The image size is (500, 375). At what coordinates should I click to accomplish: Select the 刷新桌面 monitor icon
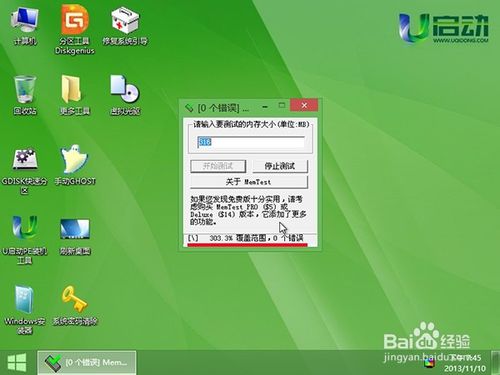(75, 236)
